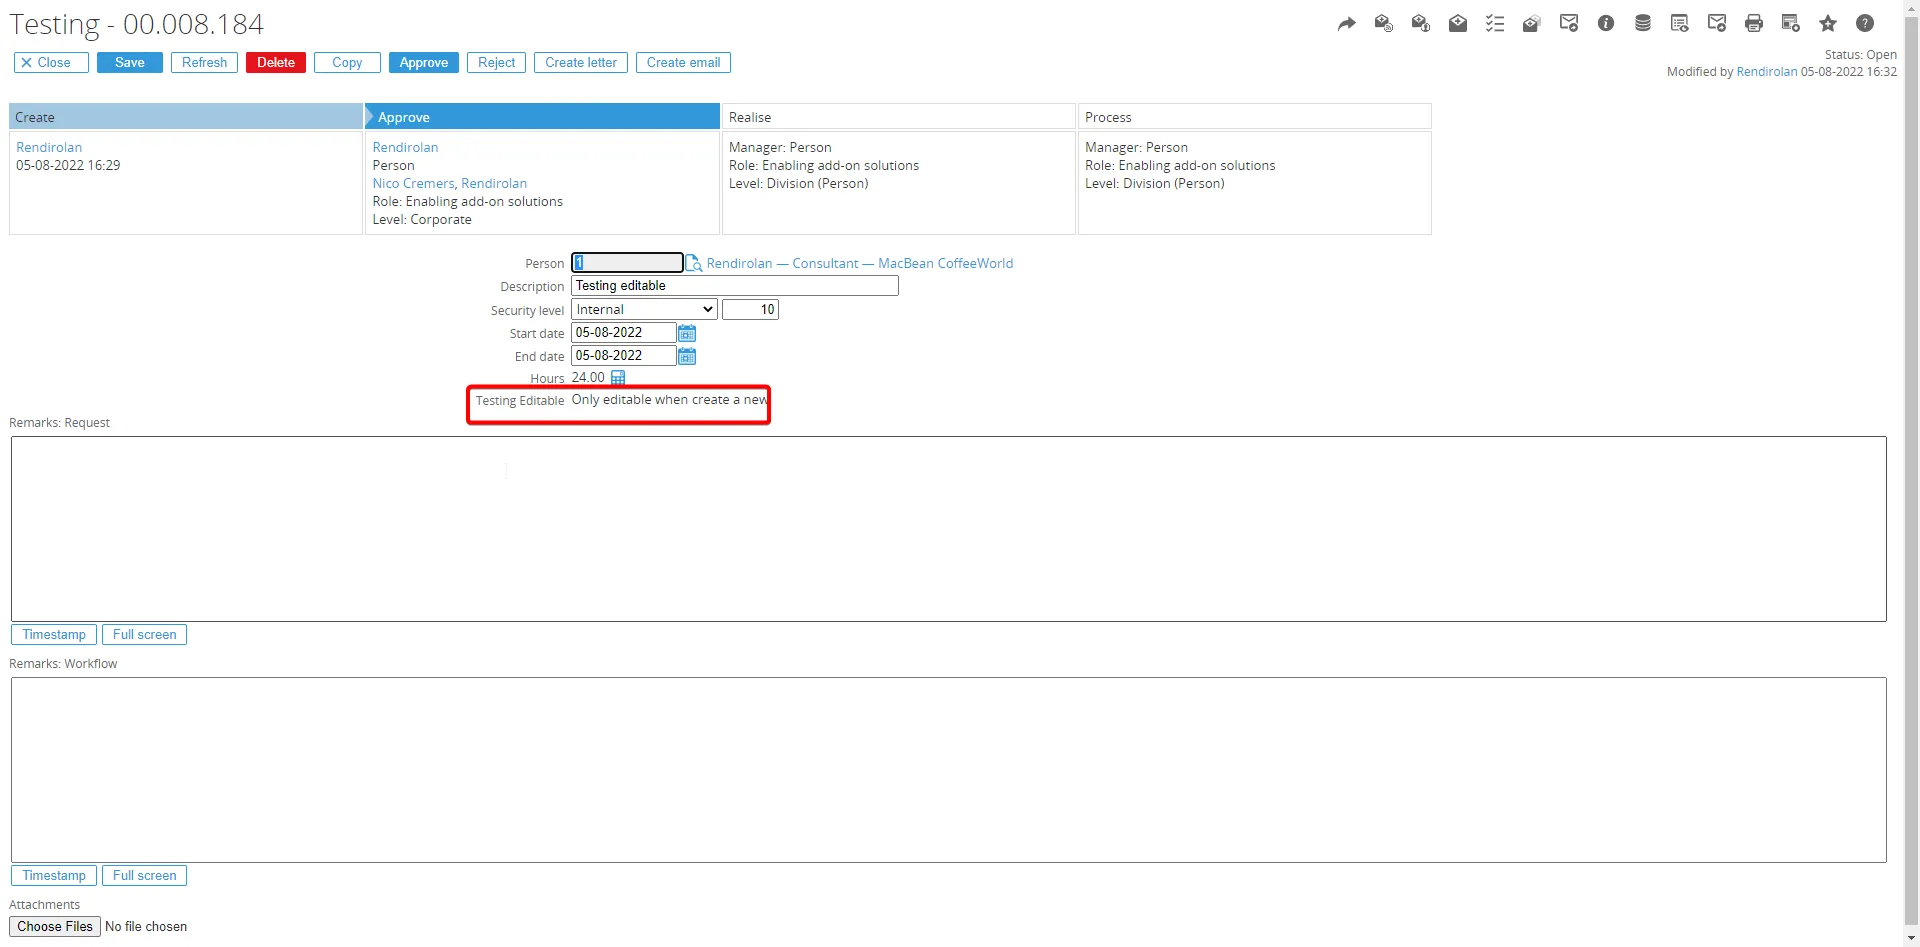The image size is (1920, 947).
Task: Select the Approve workflow stage header
Action: click(542, 117)
